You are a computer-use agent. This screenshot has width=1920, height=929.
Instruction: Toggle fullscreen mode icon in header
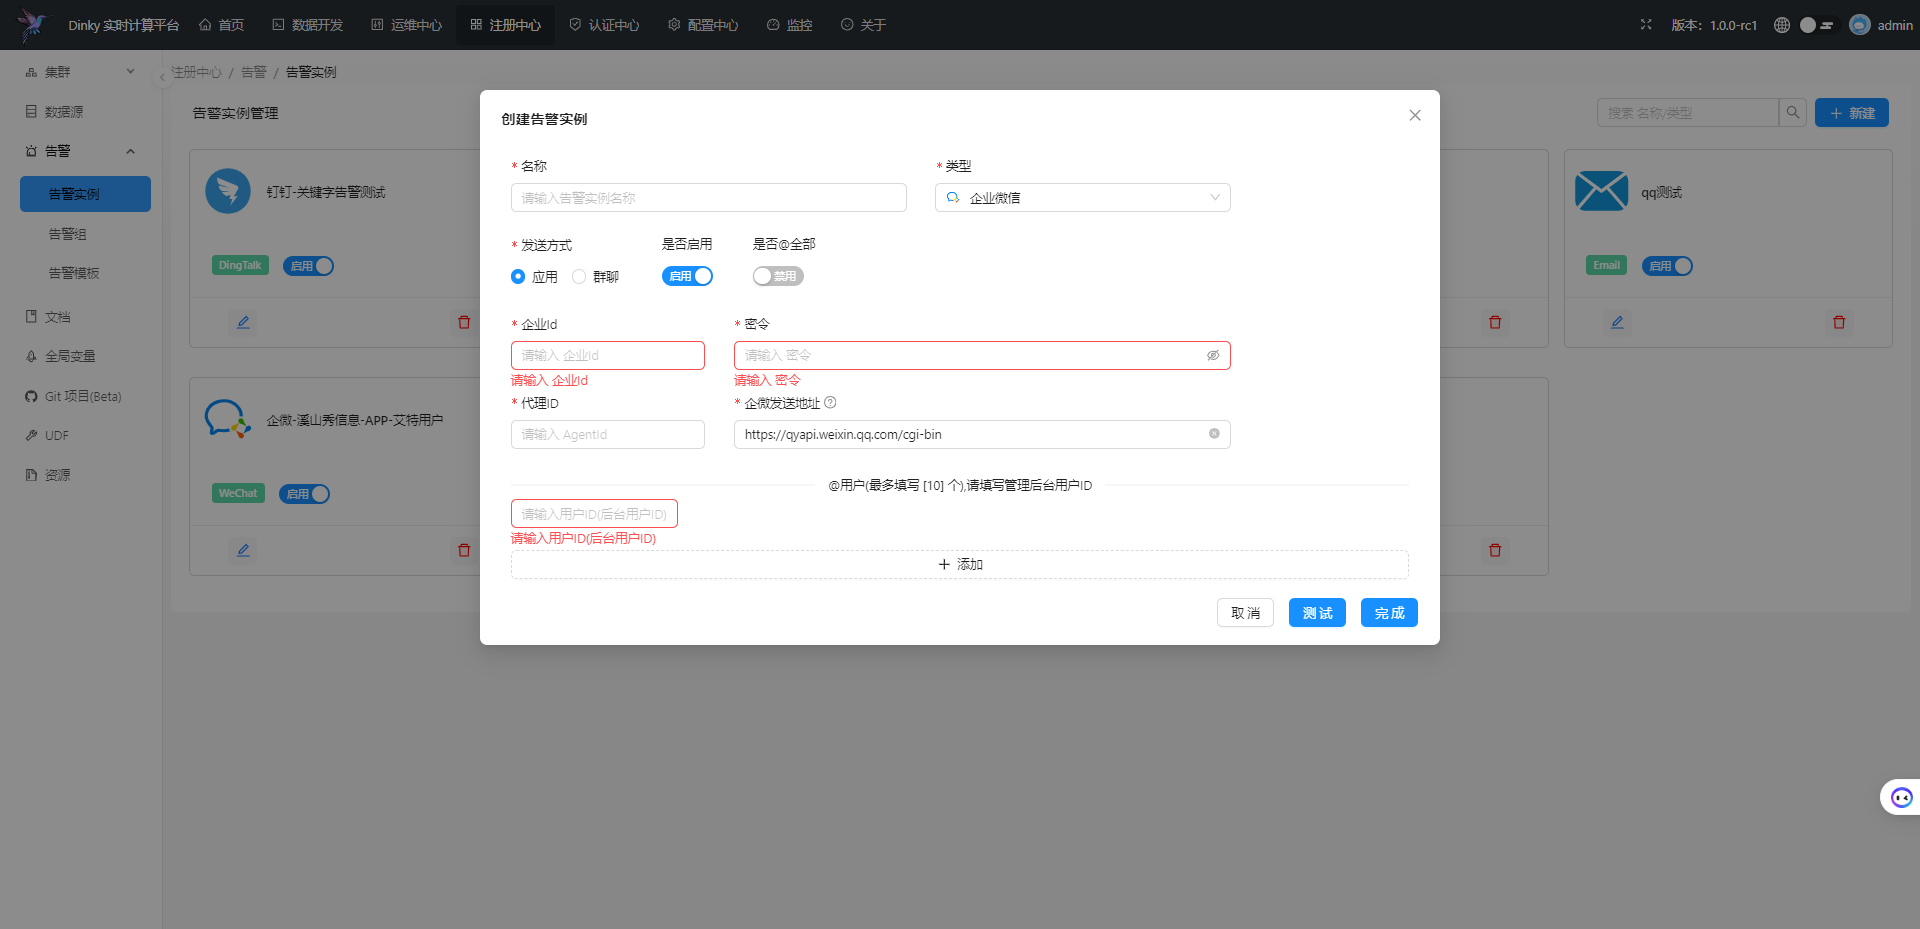1646,25
